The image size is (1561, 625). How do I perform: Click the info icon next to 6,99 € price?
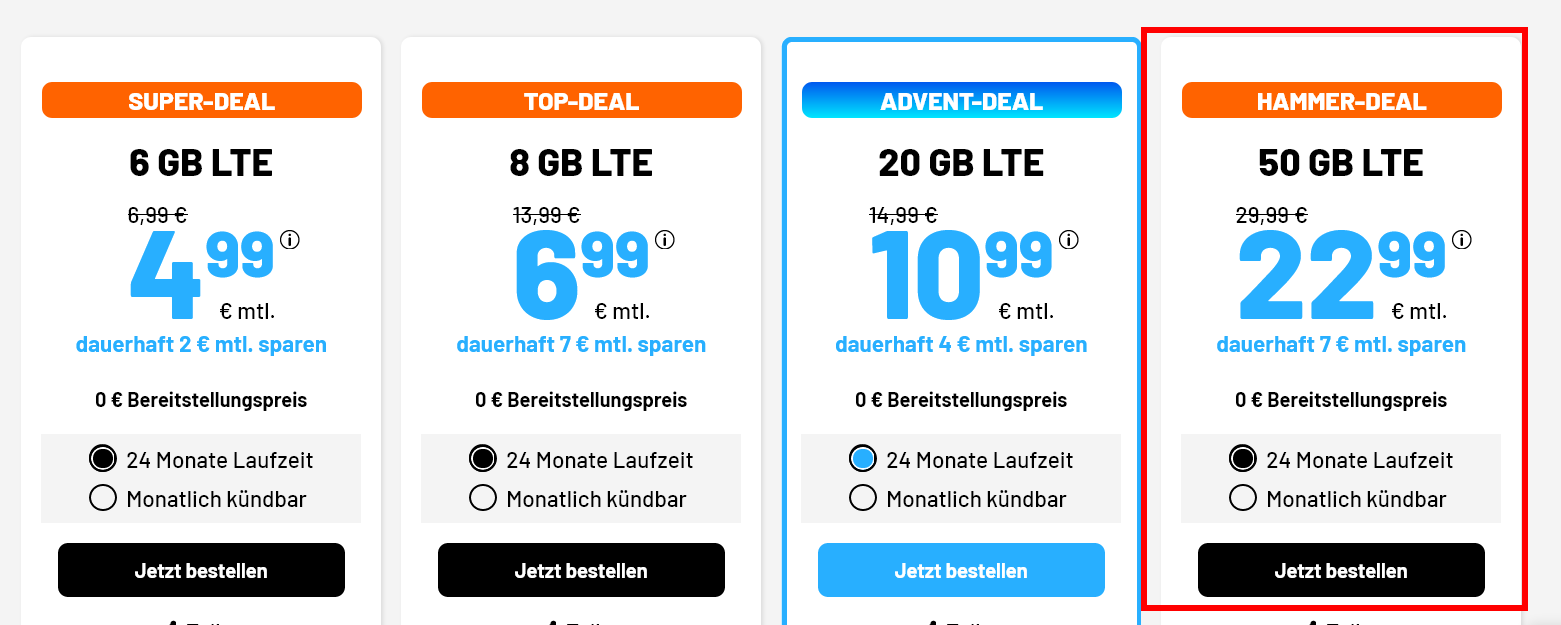[665, 240]
